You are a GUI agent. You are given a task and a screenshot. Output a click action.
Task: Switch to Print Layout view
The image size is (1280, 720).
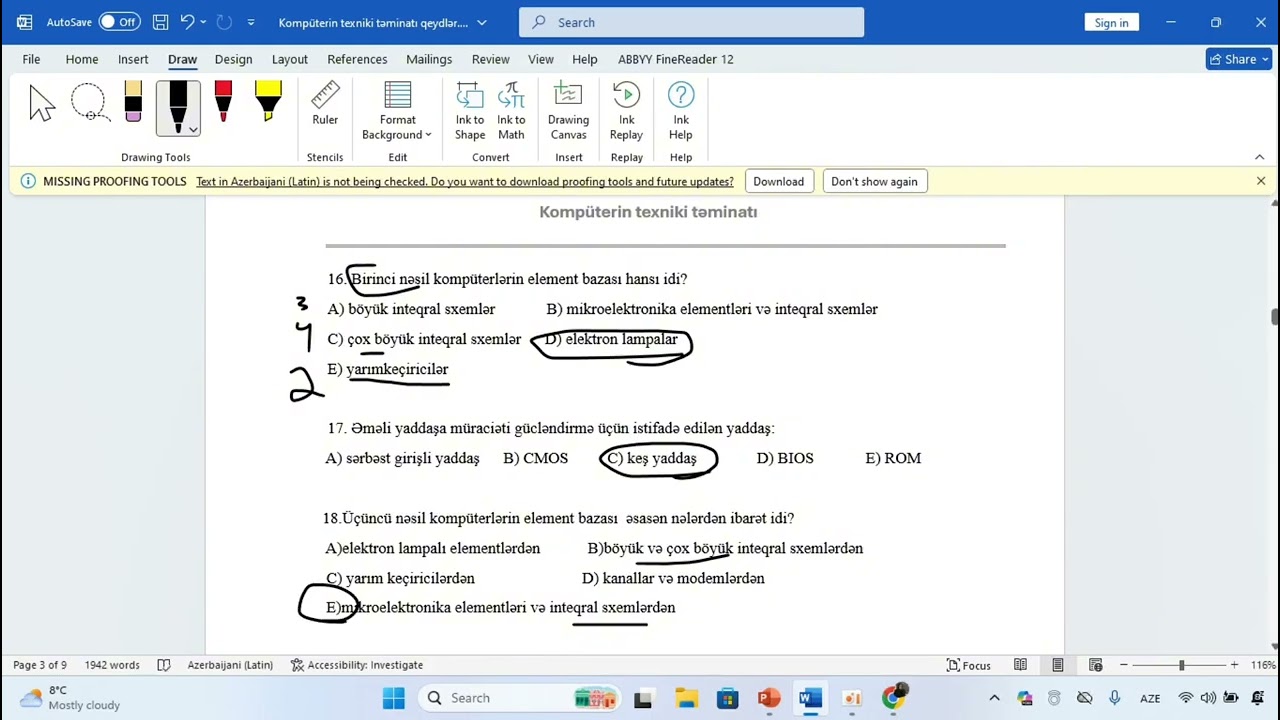click(x=1058, y=665)
